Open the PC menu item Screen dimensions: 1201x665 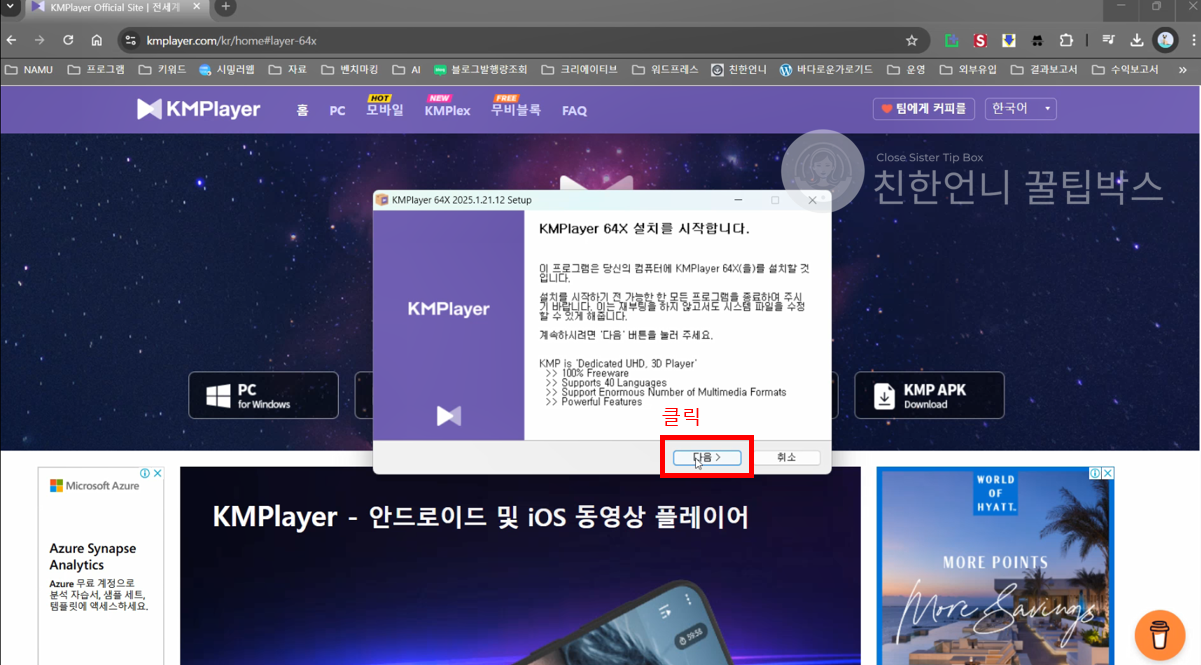(337, 110)
